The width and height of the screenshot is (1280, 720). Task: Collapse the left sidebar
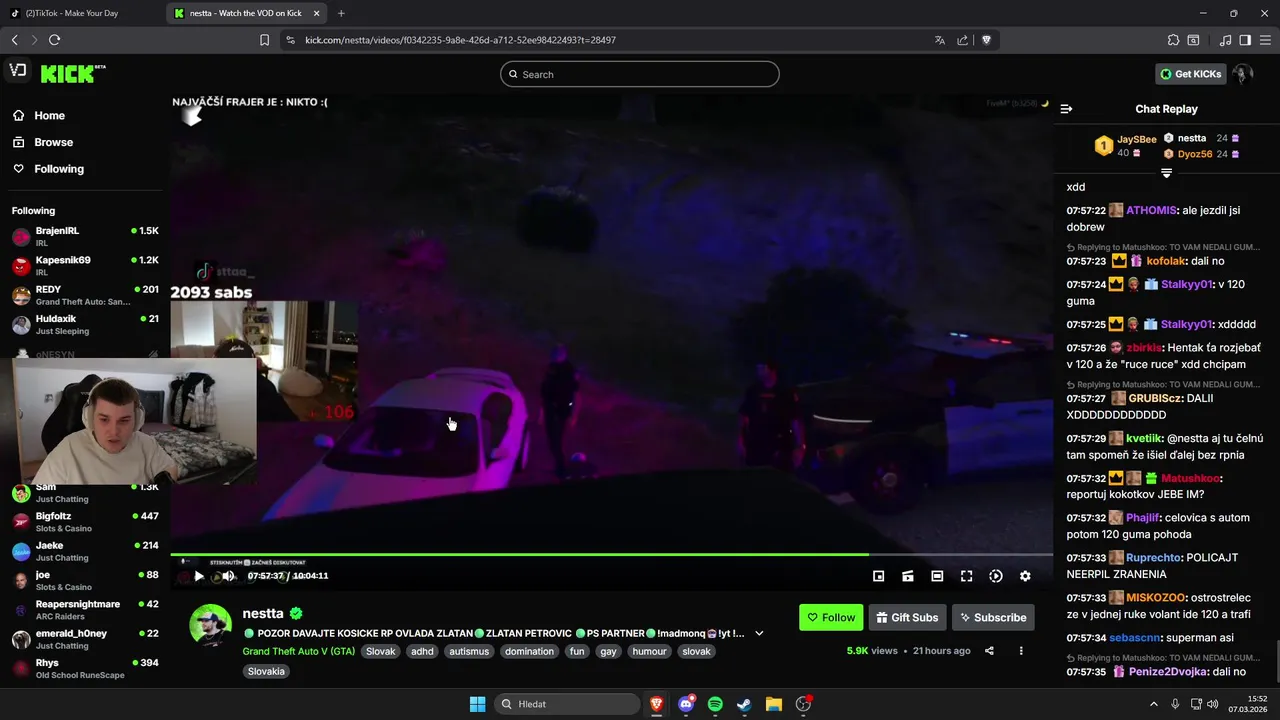click(17, 70)
